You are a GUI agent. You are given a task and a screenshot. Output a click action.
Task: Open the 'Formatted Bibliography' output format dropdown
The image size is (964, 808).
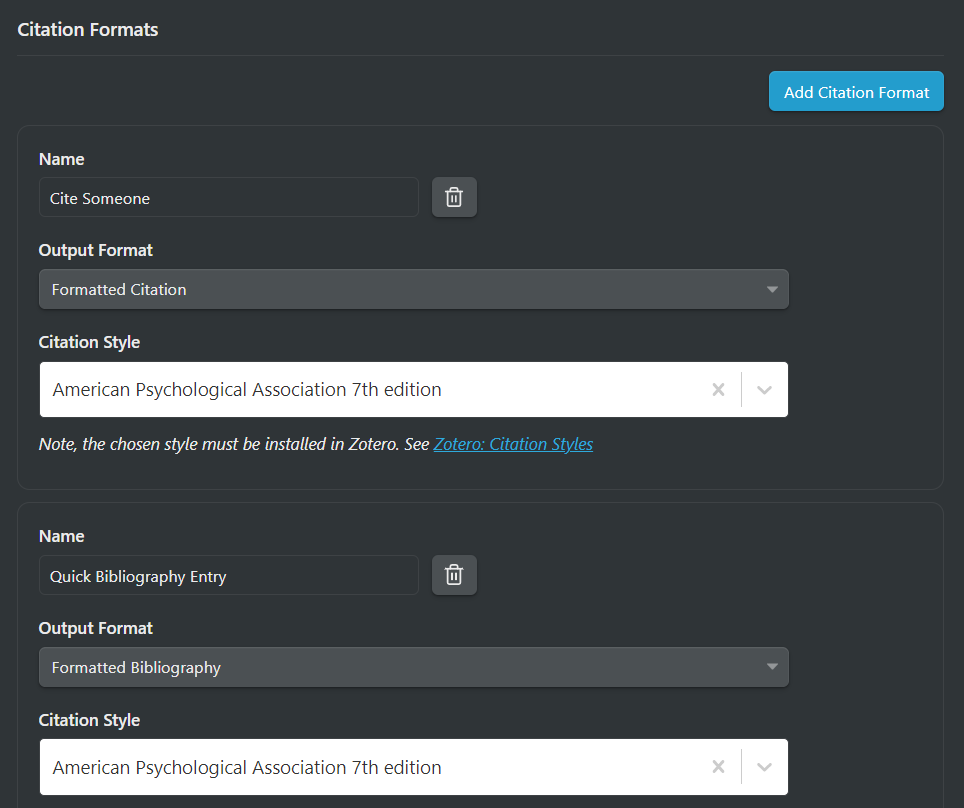click(413, 668)
